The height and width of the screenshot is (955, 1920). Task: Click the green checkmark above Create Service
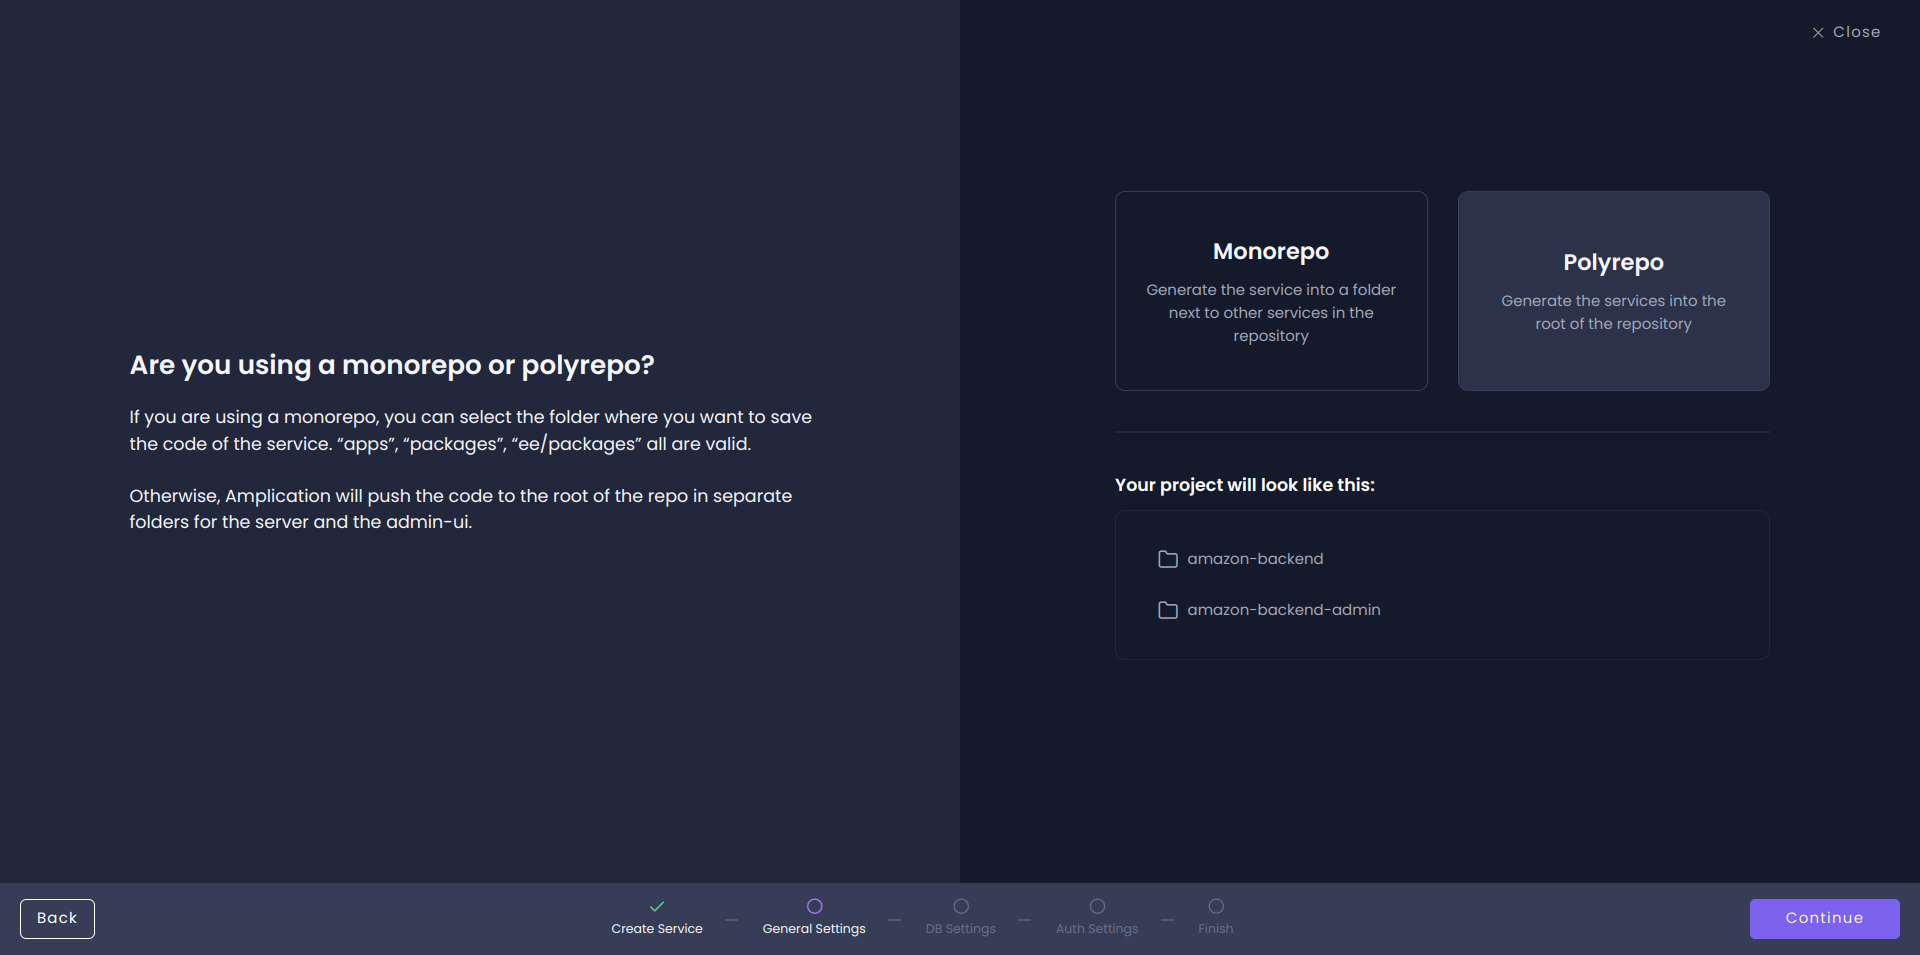click(x=656, y=907)
